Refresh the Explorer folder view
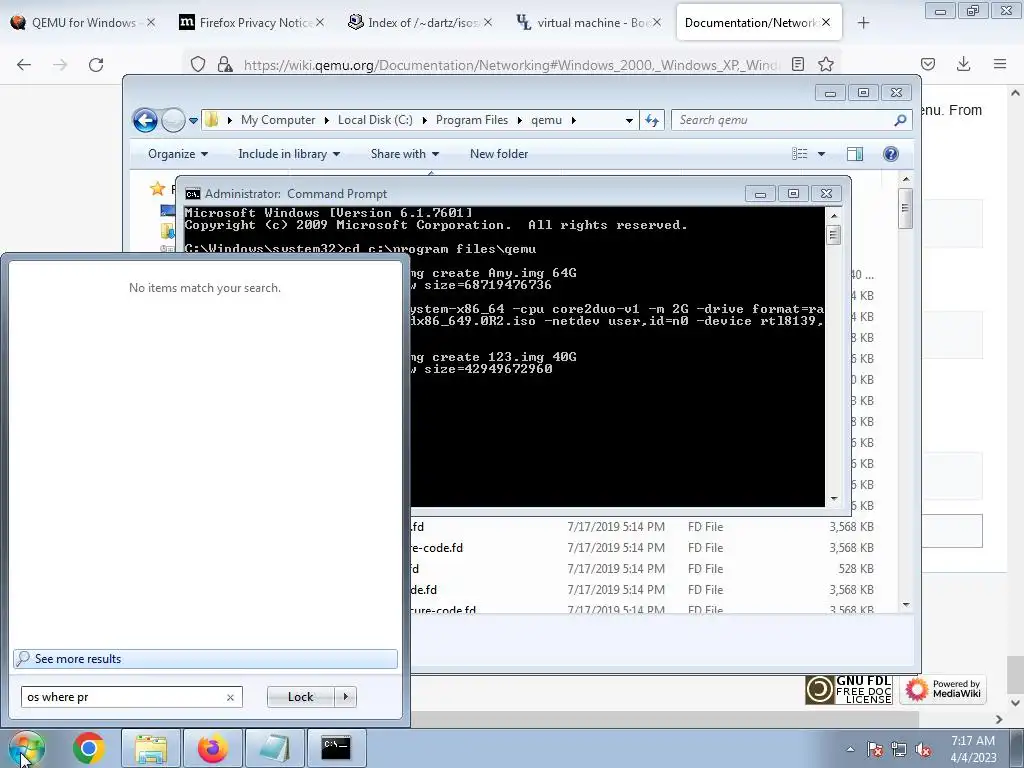The image size is (1024, 768). (x=652, y=120)
